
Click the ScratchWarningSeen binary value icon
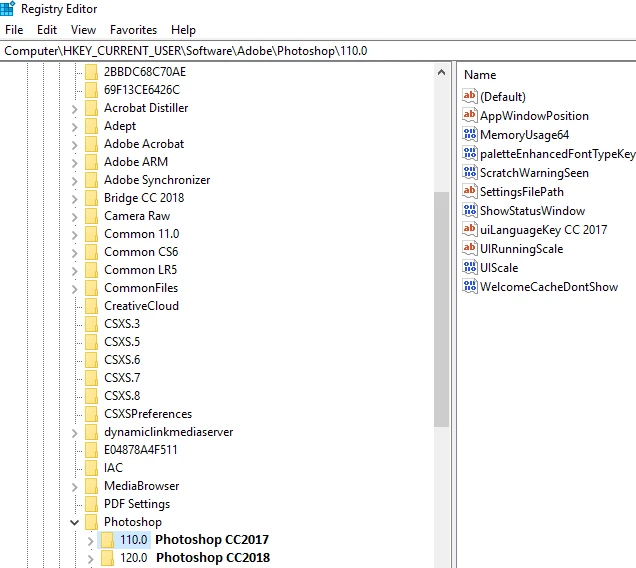(470, 172)
